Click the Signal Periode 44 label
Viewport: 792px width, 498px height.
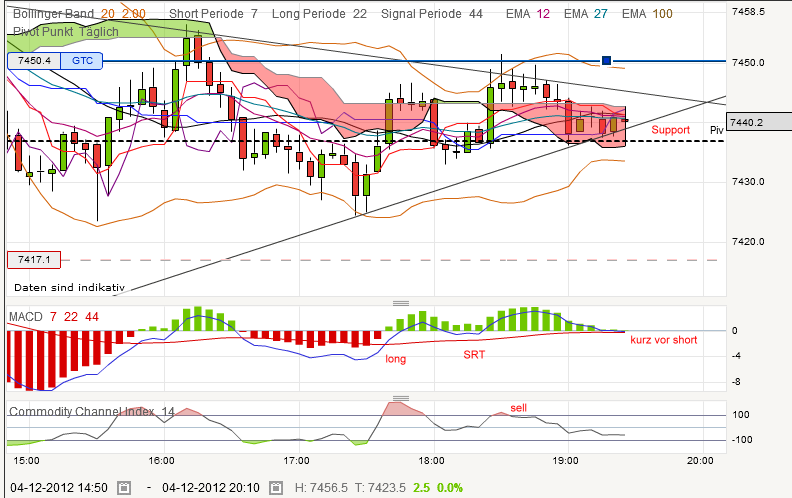pos(432,14)
